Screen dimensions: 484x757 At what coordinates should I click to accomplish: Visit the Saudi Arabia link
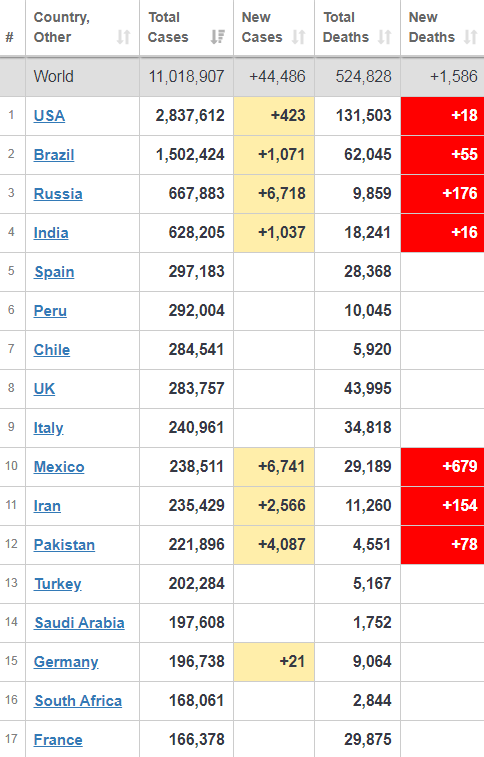click(x=79, y=623)
